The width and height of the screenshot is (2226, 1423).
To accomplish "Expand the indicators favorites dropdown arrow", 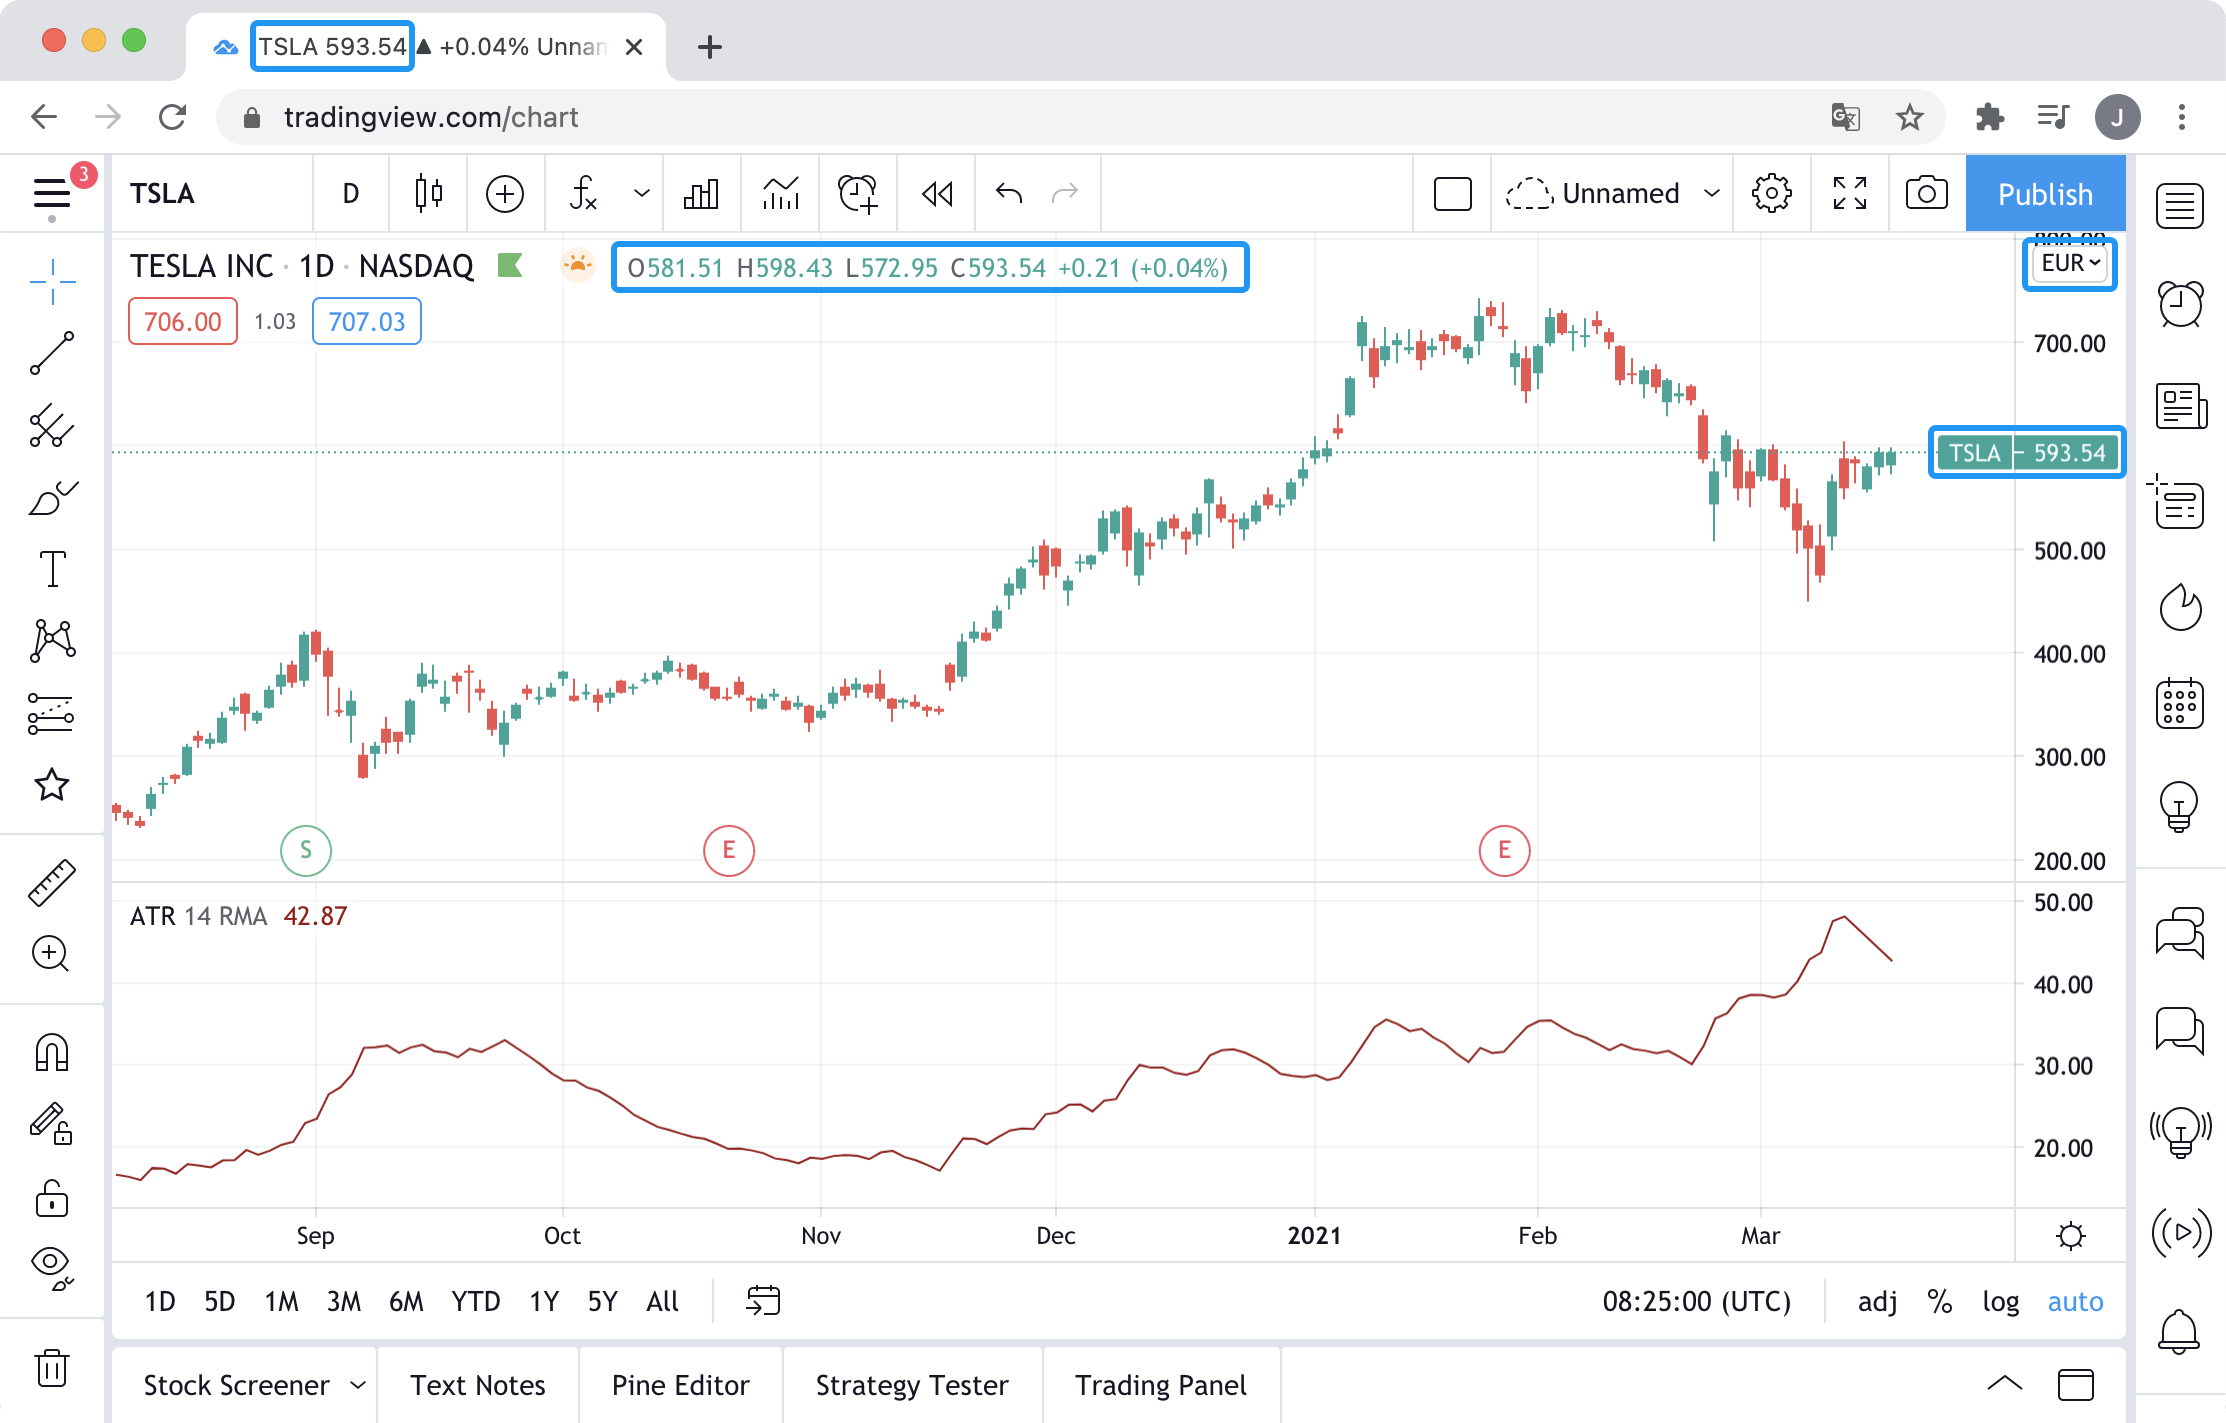I will [642, 193].
